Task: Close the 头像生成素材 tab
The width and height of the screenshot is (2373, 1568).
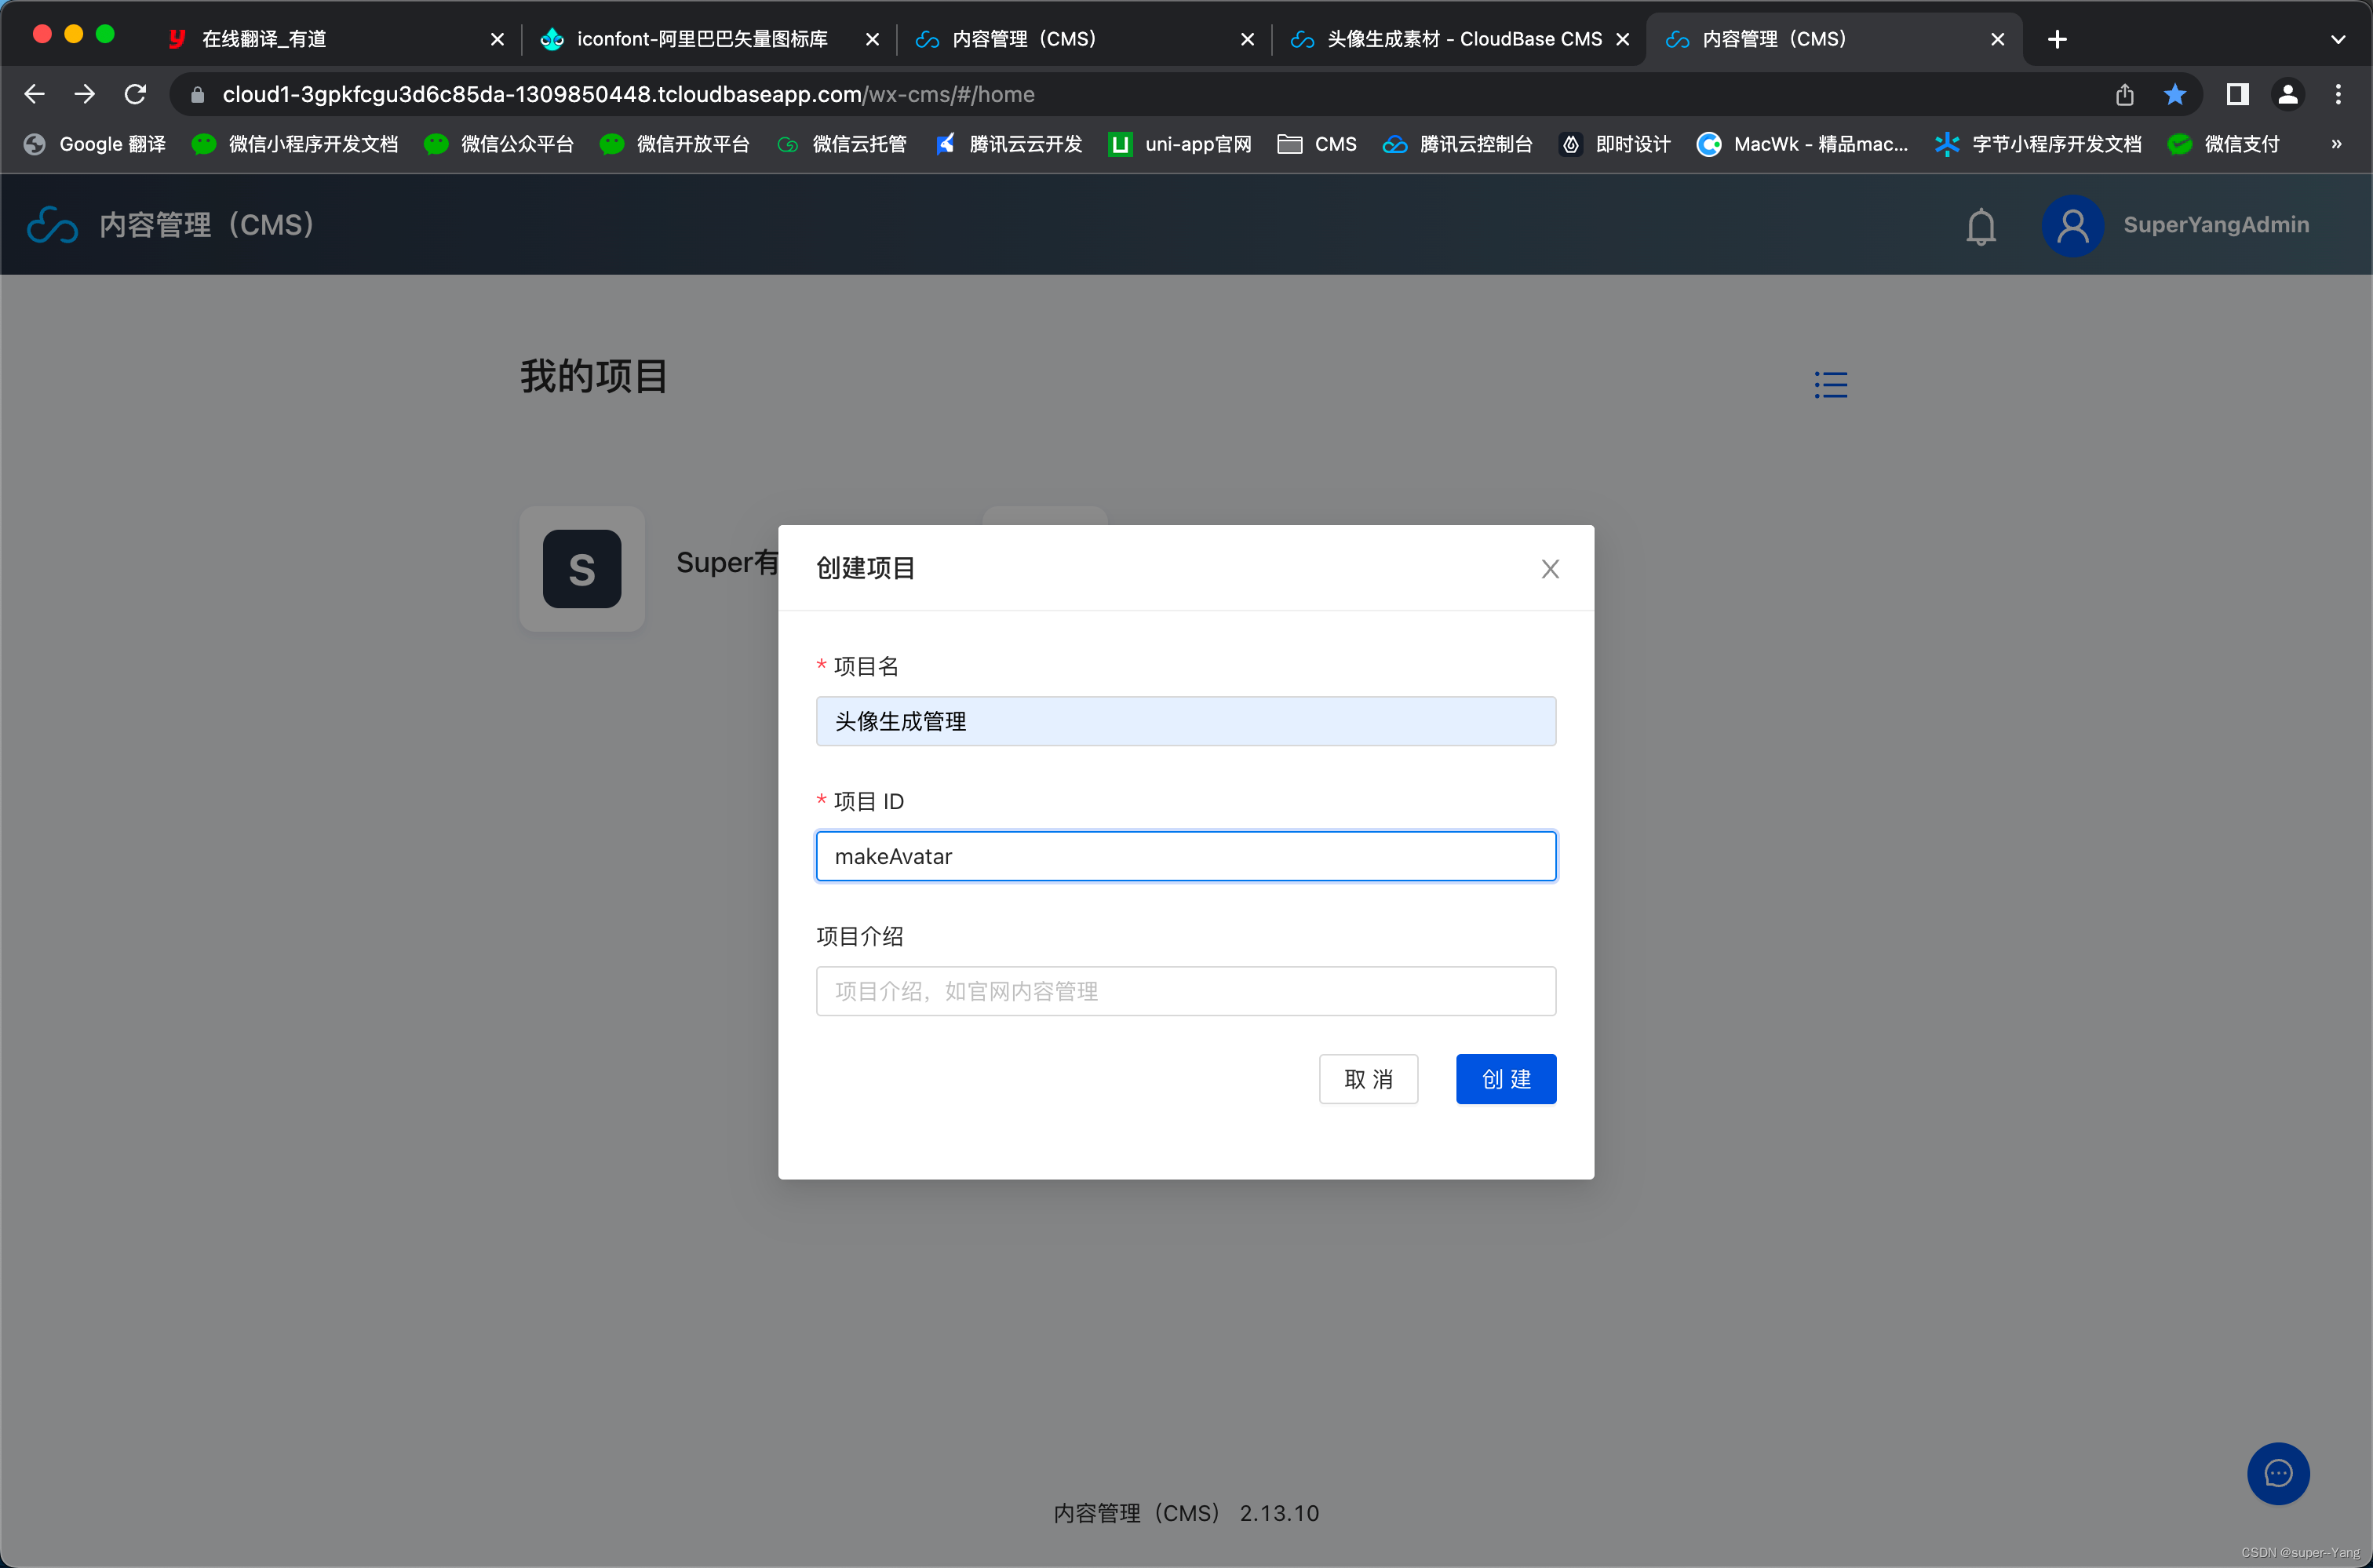Action: 1622,39
